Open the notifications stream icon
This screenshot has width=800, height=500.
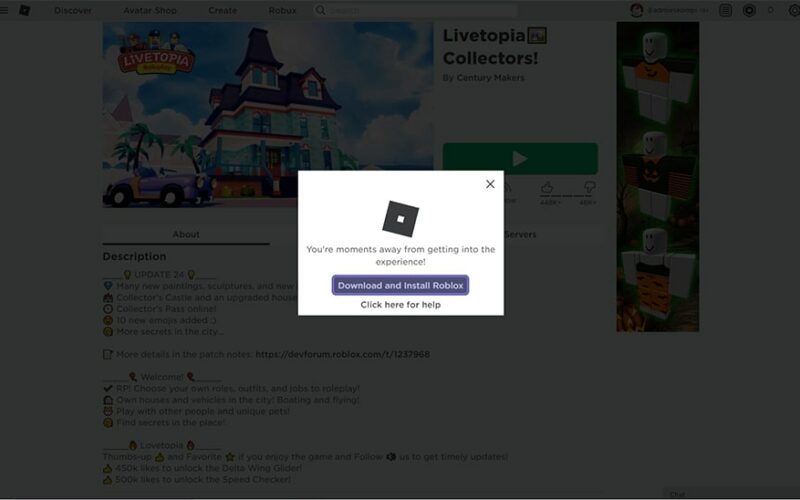coord(726,10)
